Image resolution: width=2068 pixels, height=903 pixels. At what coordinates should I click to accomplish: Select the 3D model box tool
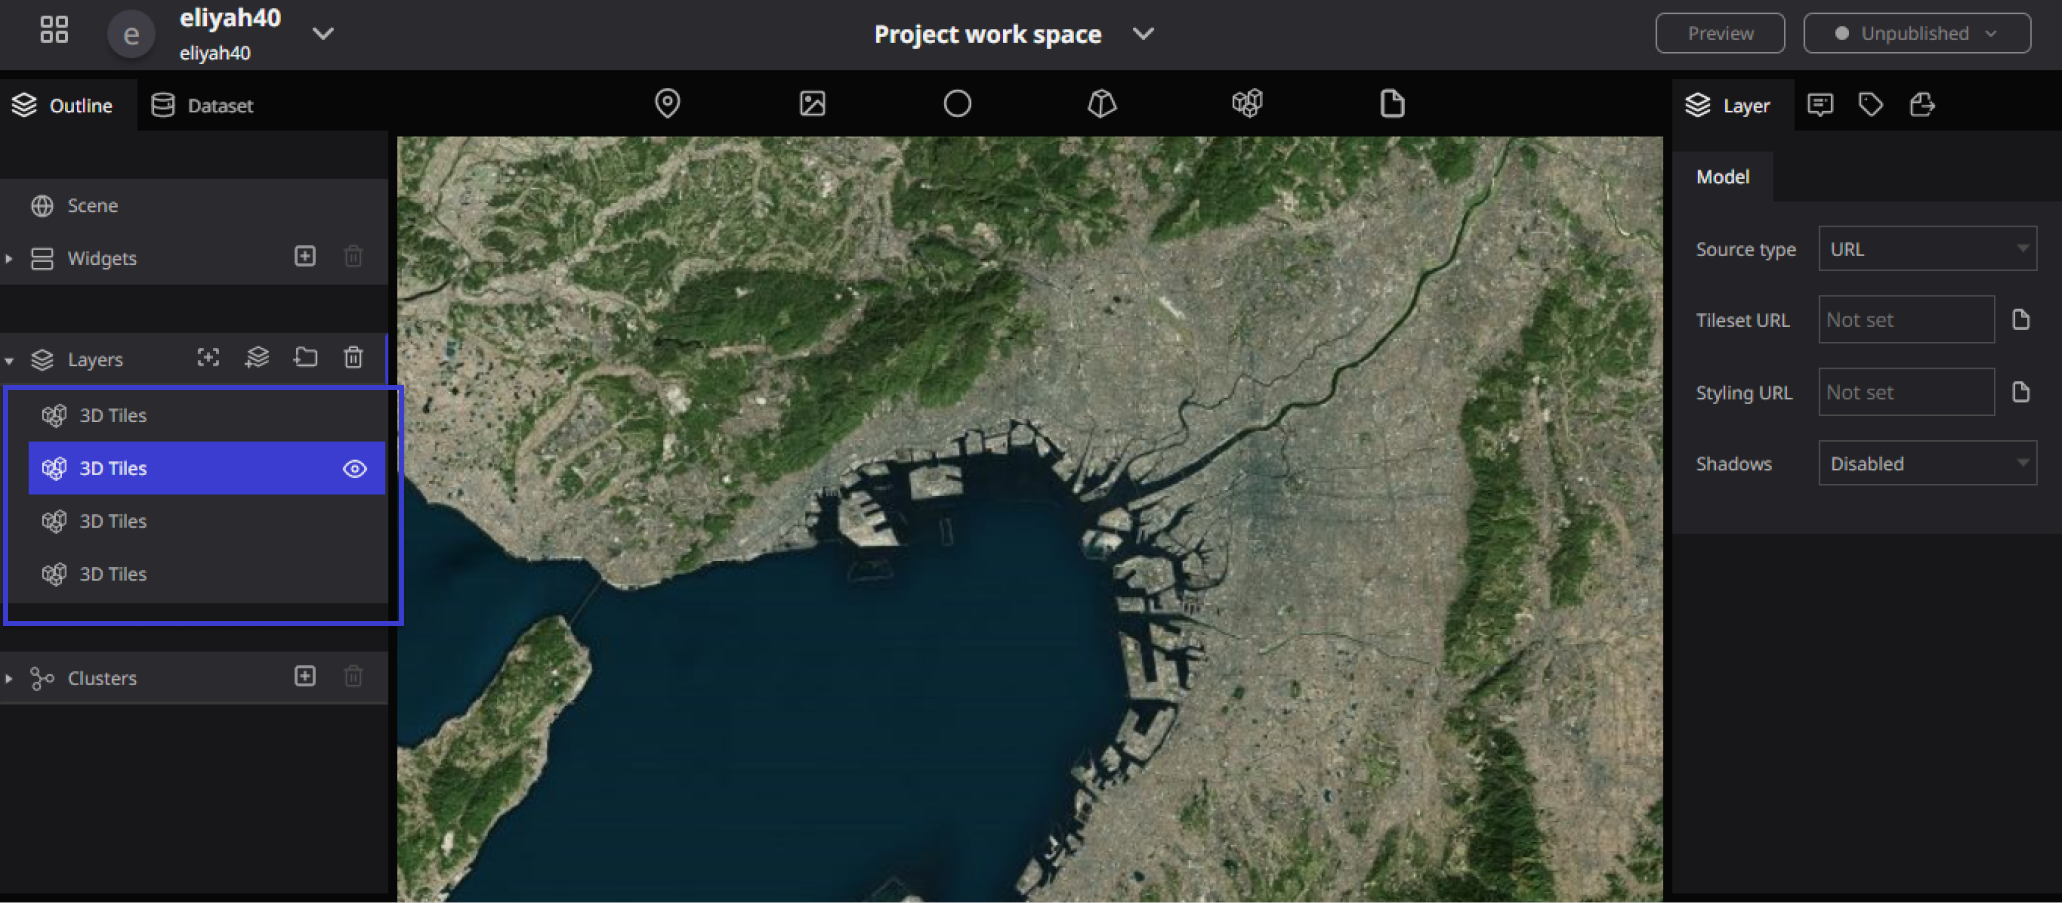point(1102,103)
